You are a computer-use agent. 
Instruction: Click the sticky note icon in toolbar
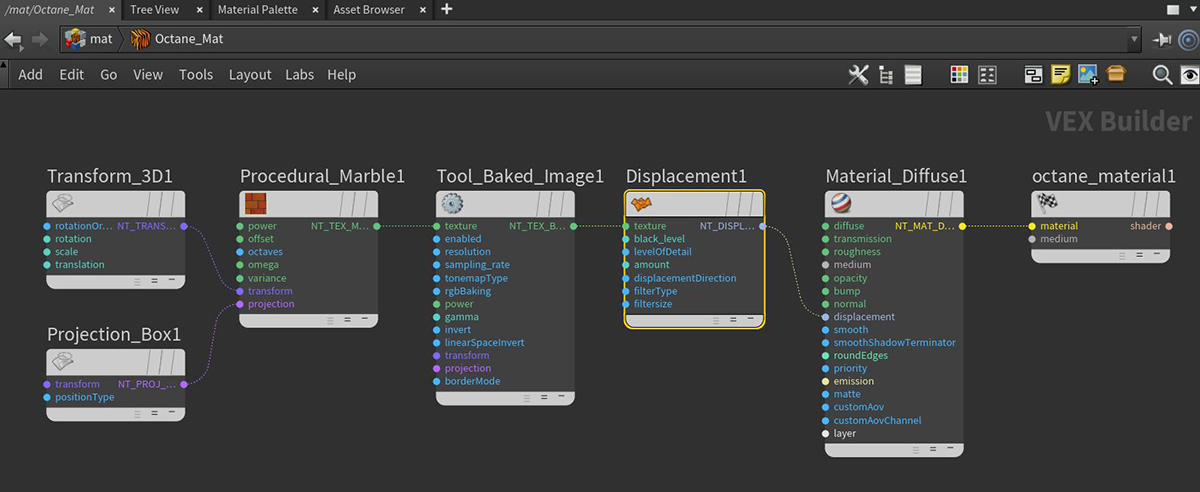pos(1061,75)
